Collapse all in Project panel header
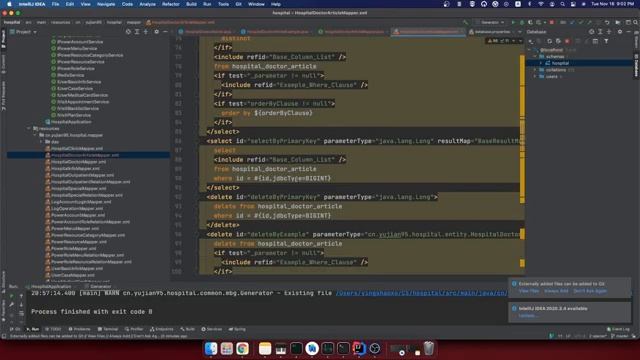This screenshot has width=640, height=360. pyautogui.click(x=146, y=31)
